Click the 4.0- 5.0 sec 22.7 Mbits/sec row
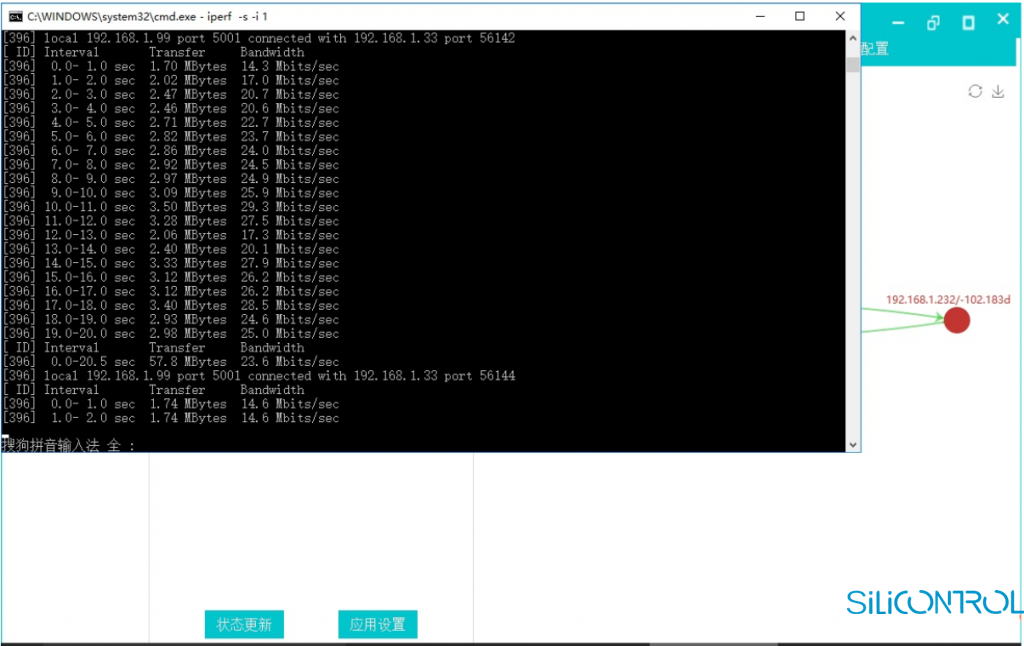The image size is (1024, 646). pyautogui.click(x=171, y=123)
